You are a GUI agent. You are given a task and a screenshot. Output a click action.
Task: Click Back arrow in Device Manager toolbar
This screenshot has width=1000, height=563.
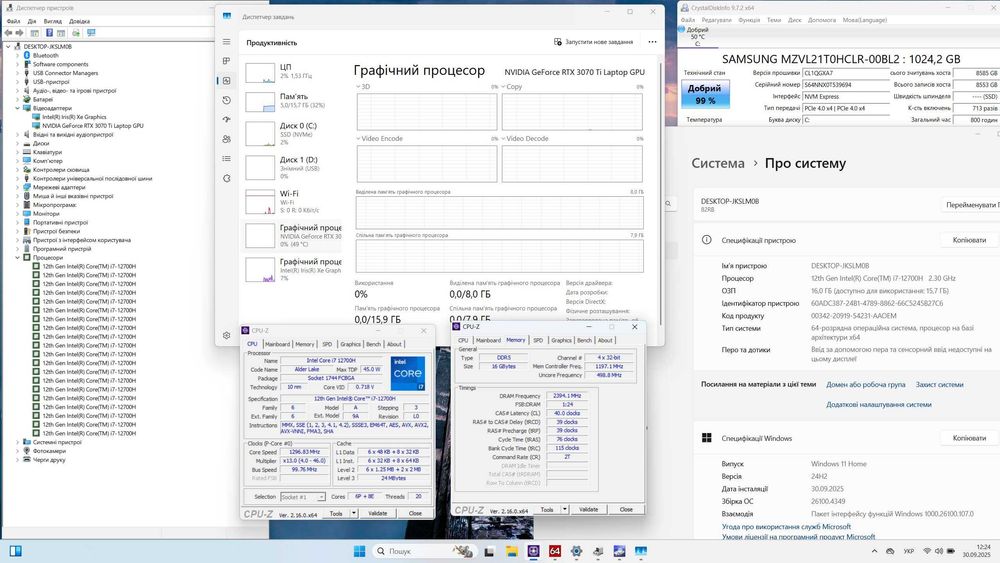point(8,33)
